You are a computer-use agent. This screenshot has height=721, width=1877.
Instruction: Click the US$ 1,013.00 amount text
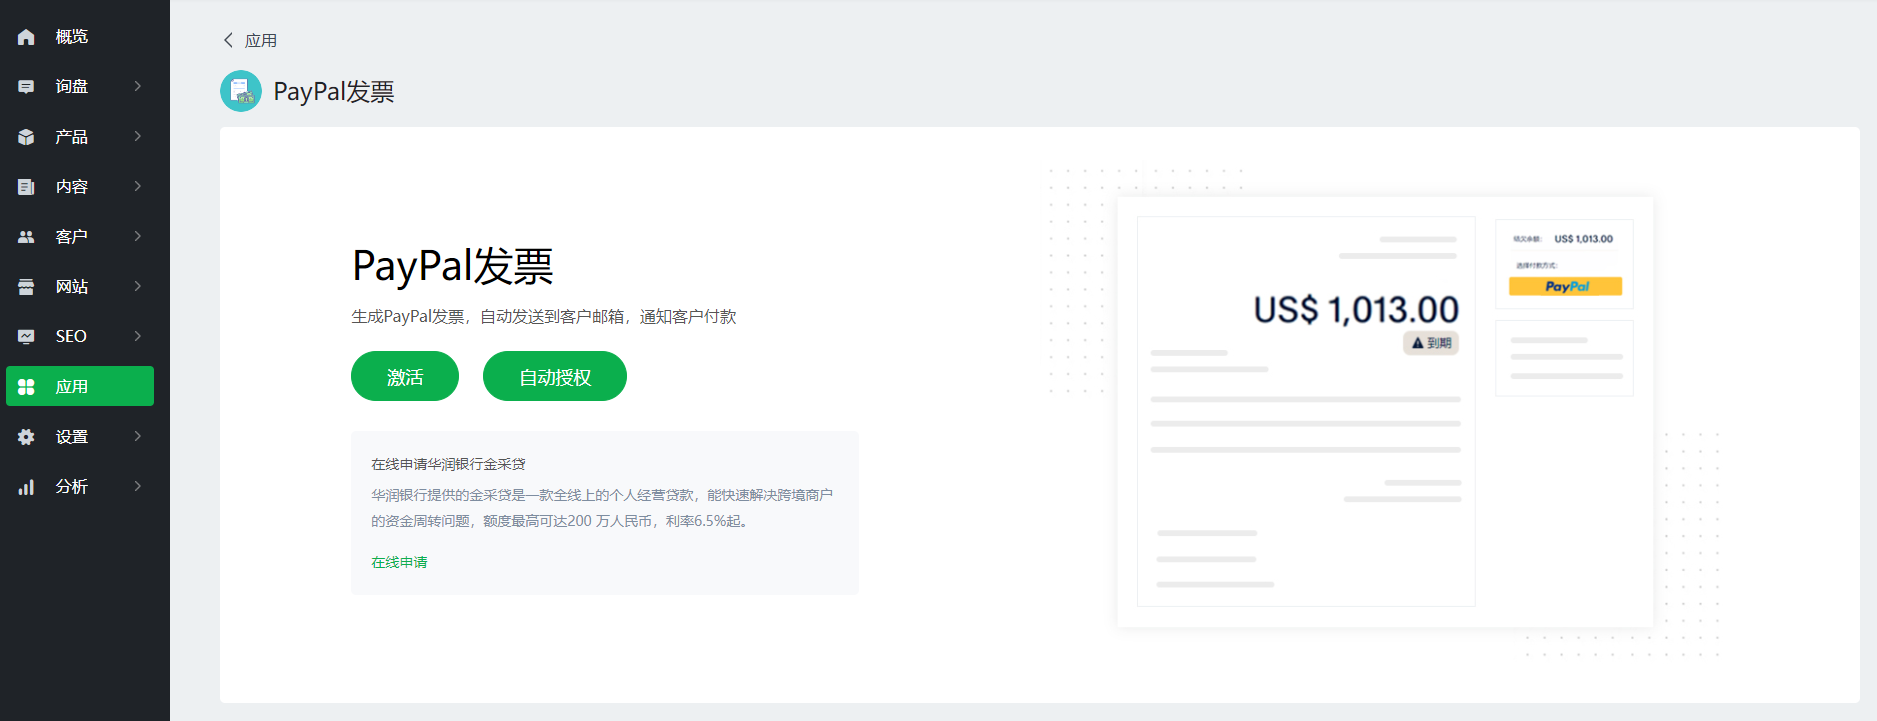[x=1356, y=310]
